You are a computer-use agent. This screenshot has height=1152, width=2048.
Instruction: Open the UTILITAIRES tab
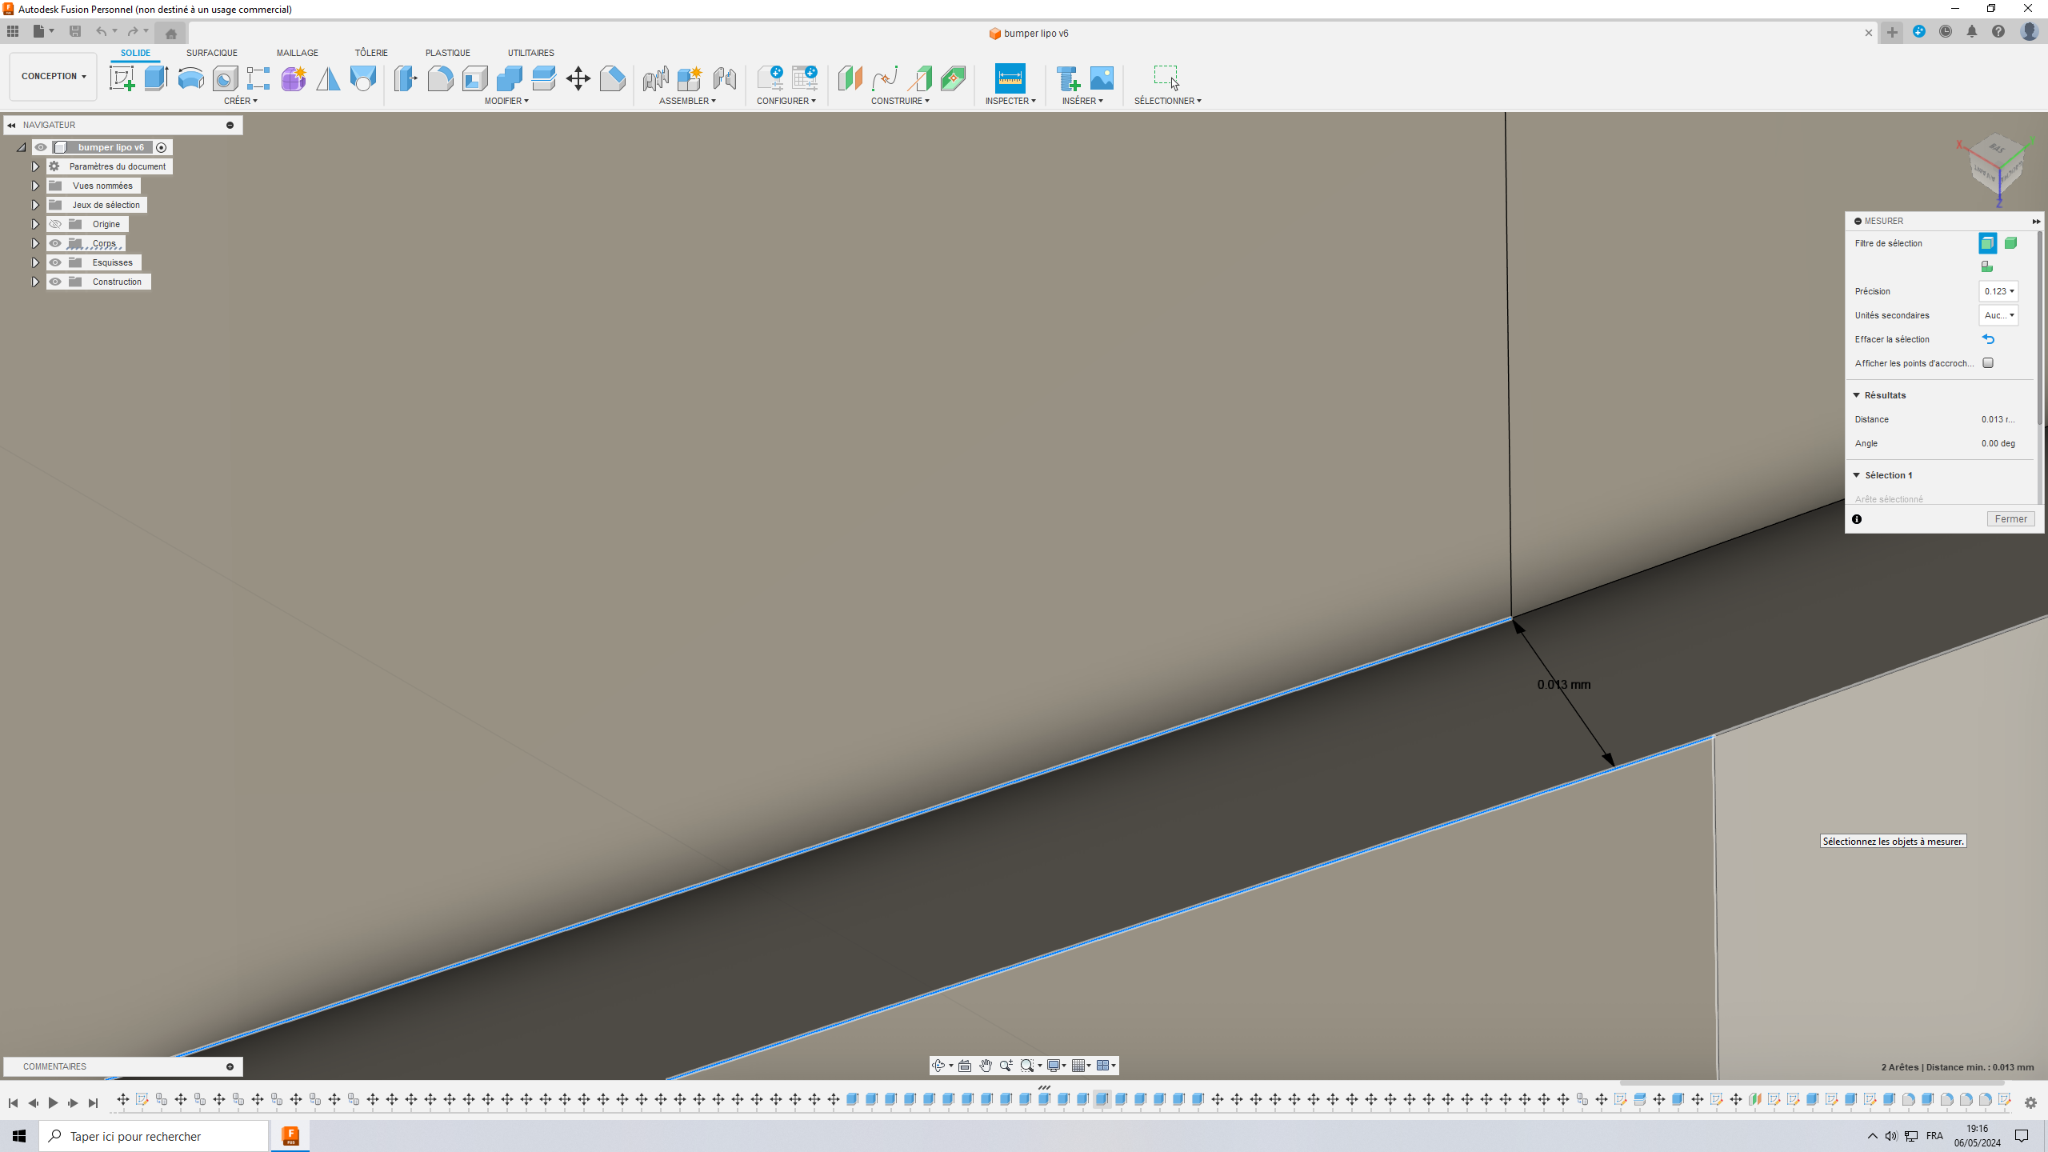pyautogui.click(x=530, y=53)
